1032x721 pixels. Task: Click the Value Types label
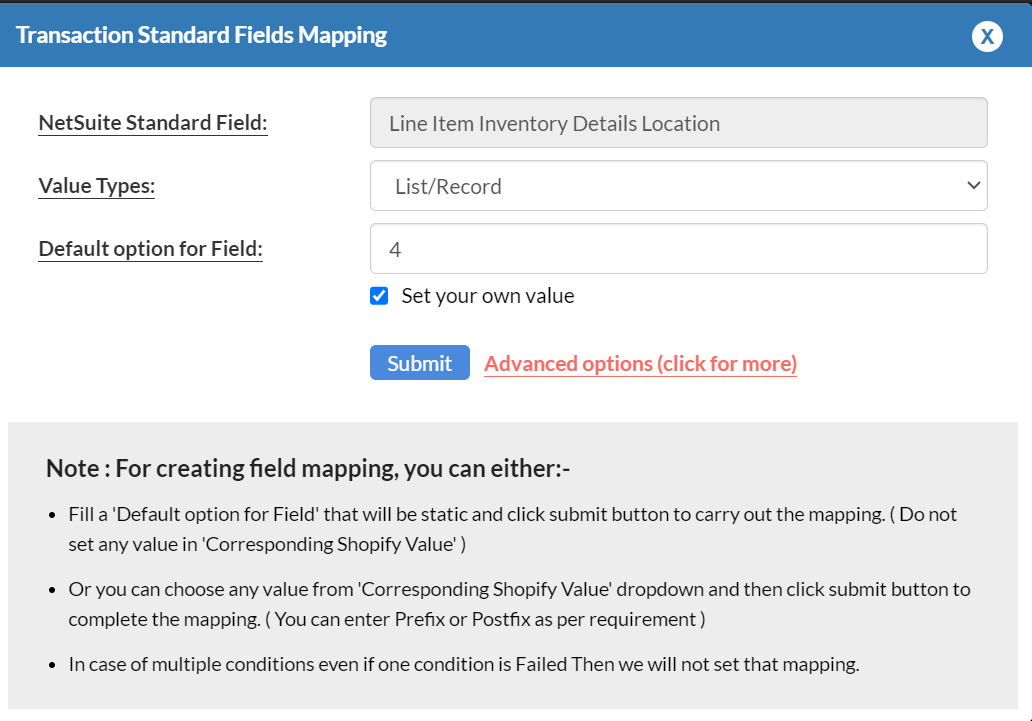(x=96, y=186)
